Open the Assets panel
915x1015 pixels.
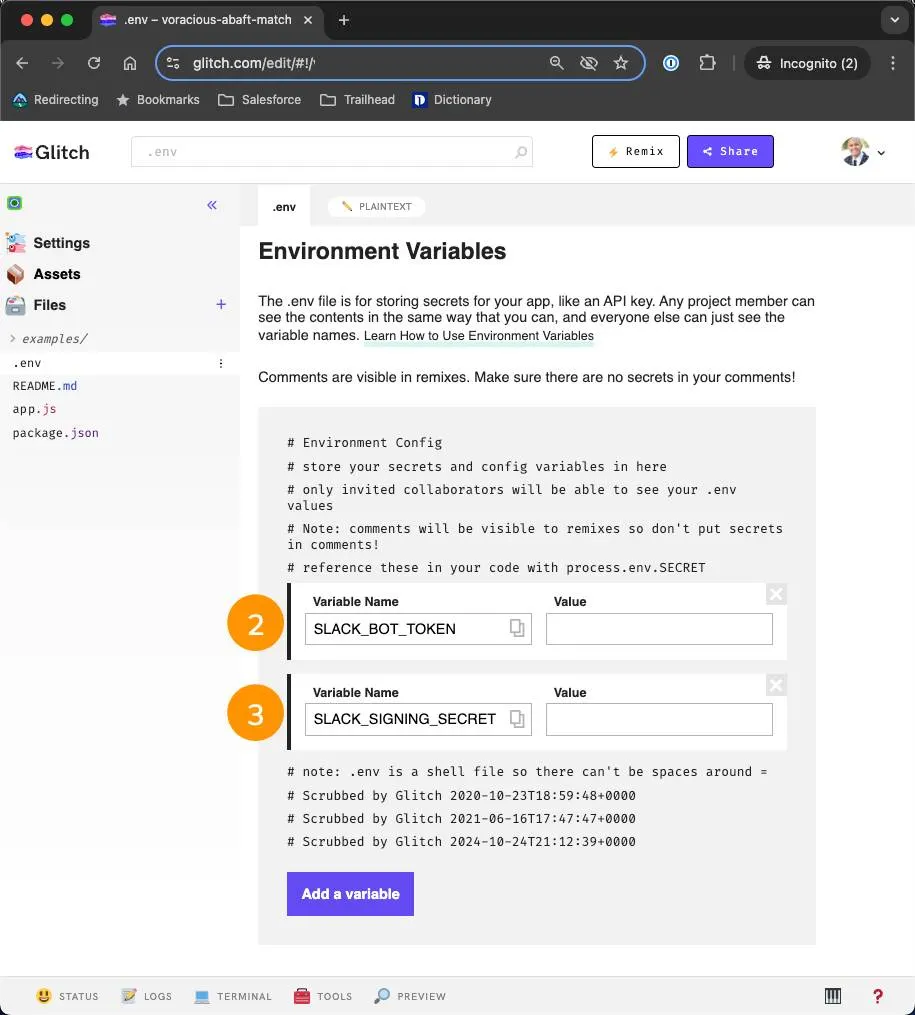pos(56,274)
